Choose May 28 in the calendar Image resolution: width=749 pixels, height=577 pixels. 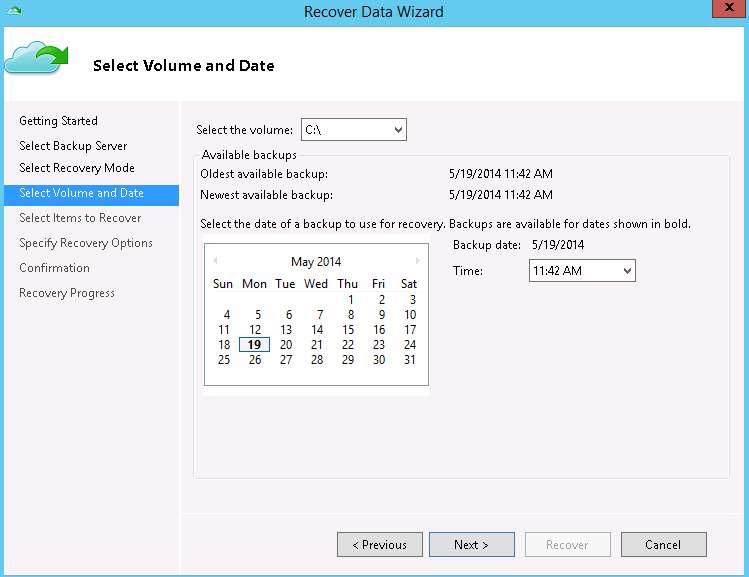pos(317,360)
